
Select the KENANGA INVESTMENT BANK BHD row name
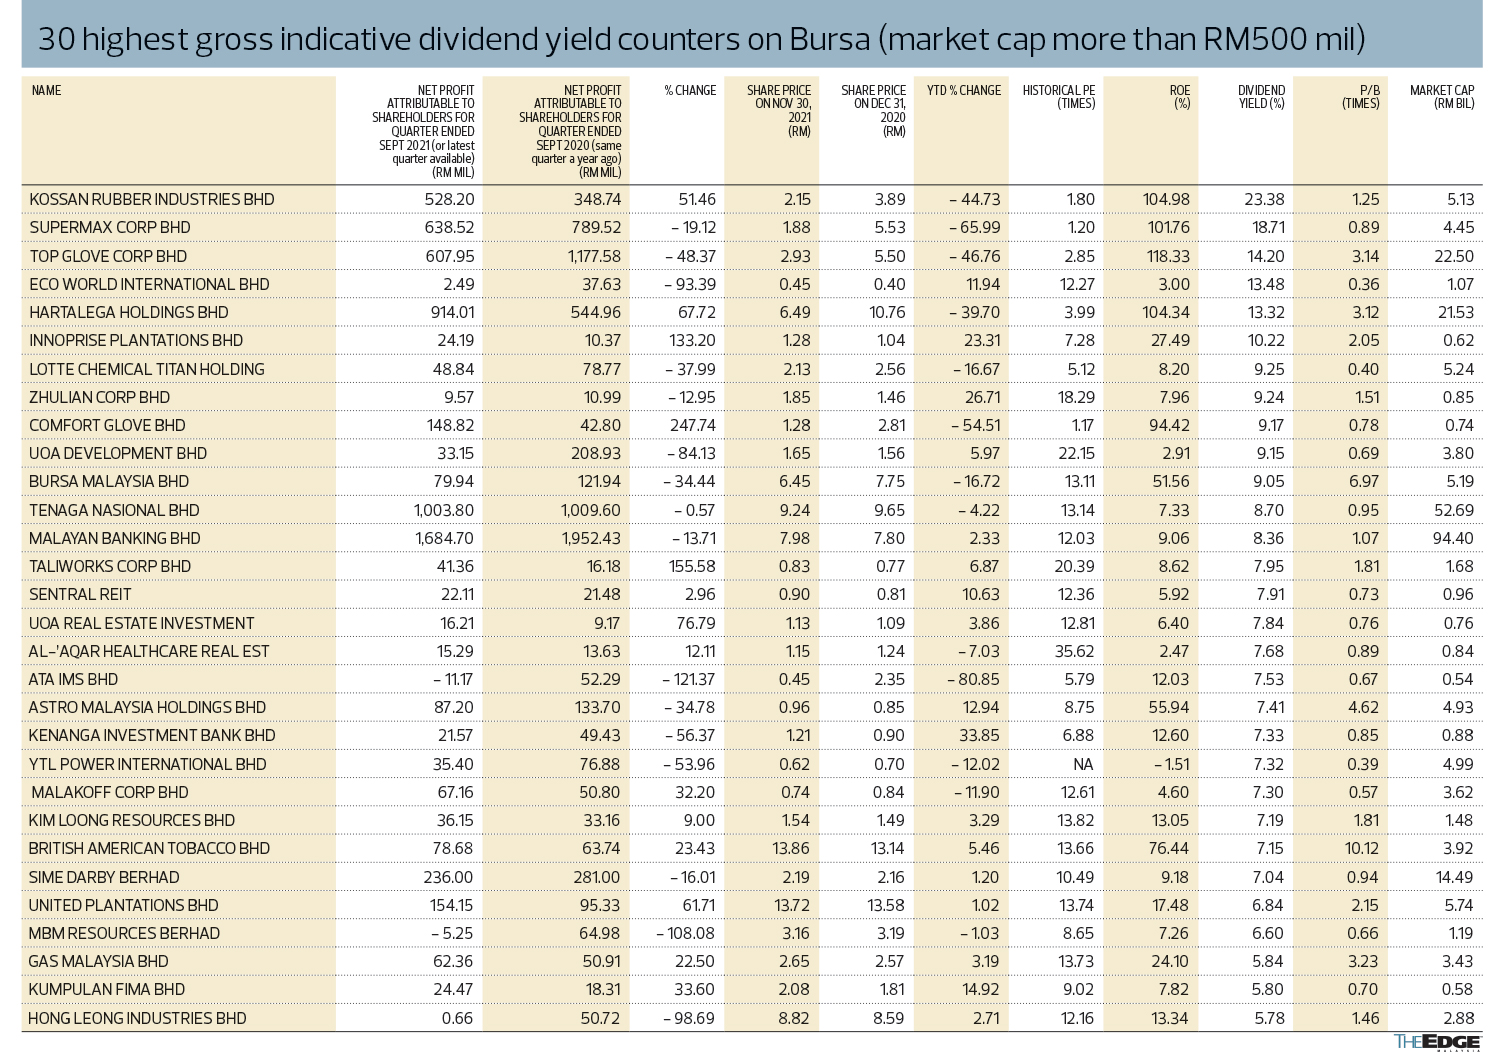tap(152, 735)
